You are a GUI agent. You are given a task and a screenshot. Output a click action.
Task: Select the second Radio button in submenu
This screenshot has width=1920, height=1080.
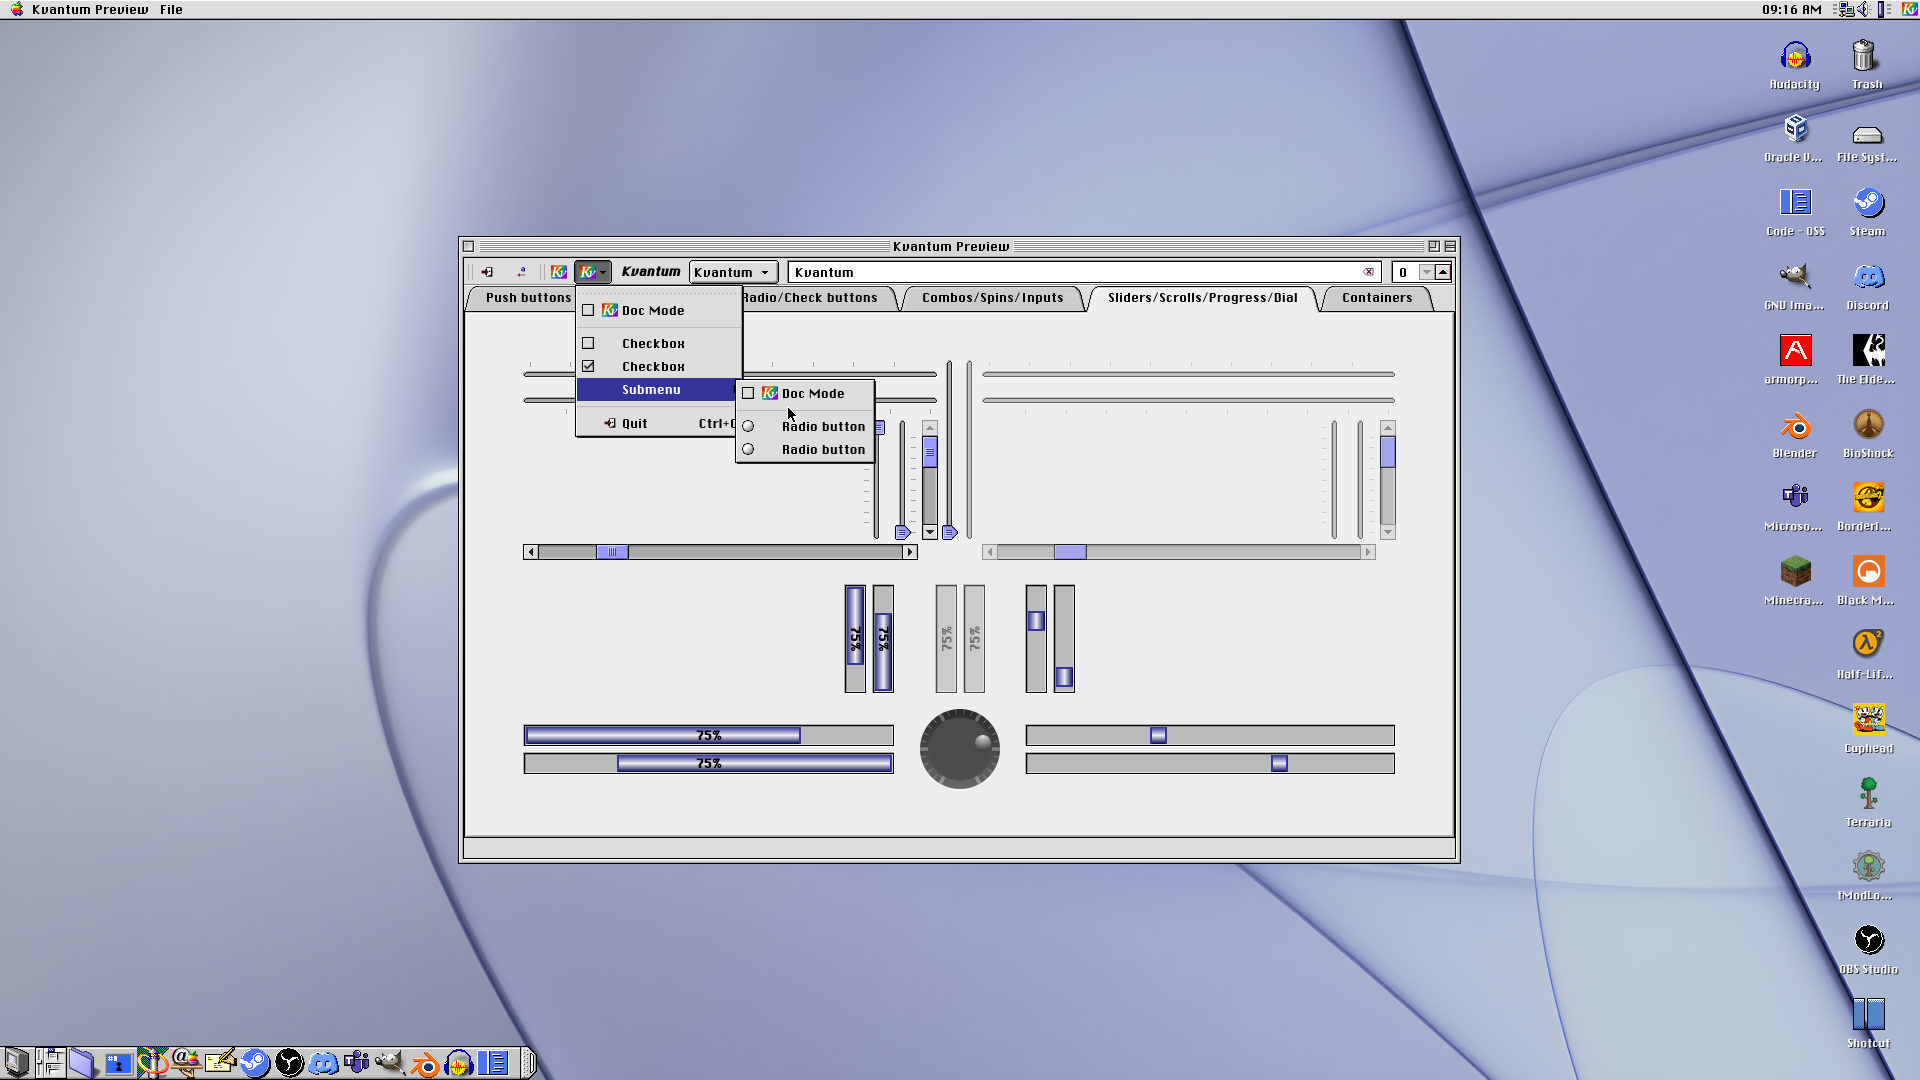coord(805,450)
